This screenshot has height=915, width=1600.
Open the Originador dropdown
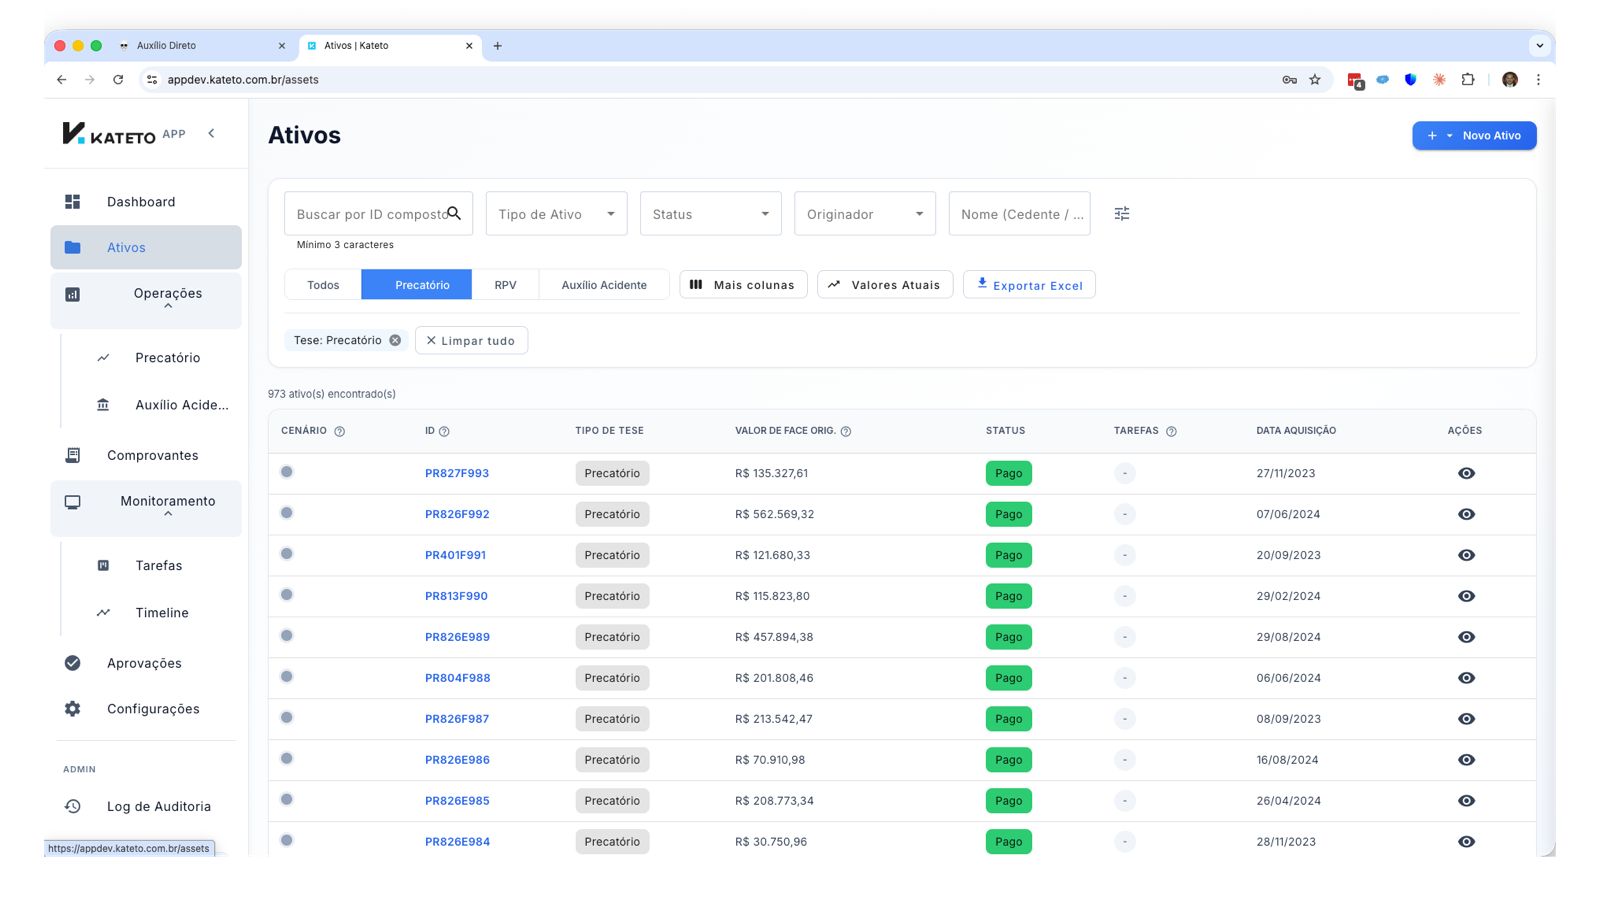(864, 214)
